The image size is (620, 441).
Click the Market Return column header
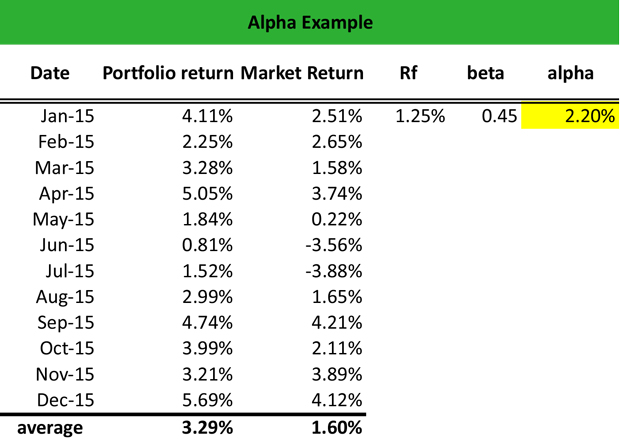[x=303, y=73]
